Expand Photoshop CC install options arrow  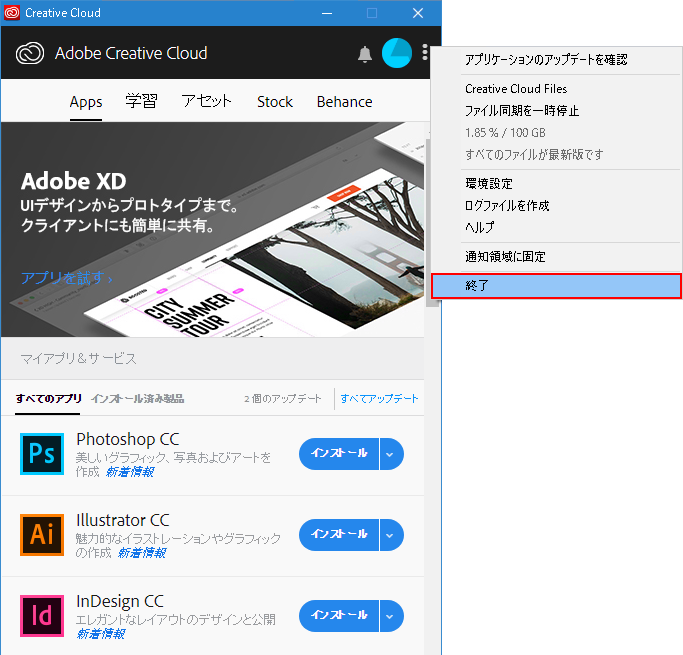tap(391, 454)
